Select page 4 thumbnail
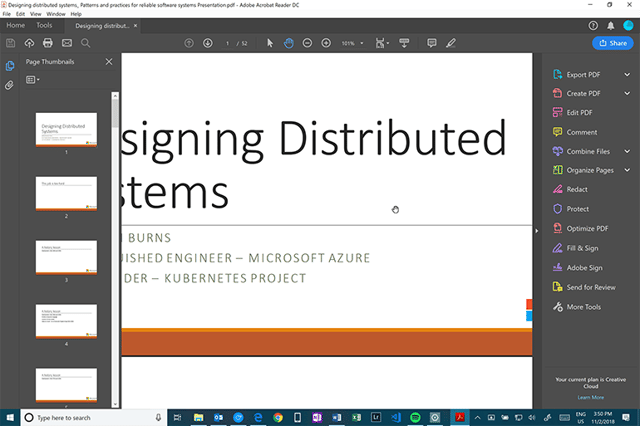This screenshot has height=426, width=640. coord(66,321)
